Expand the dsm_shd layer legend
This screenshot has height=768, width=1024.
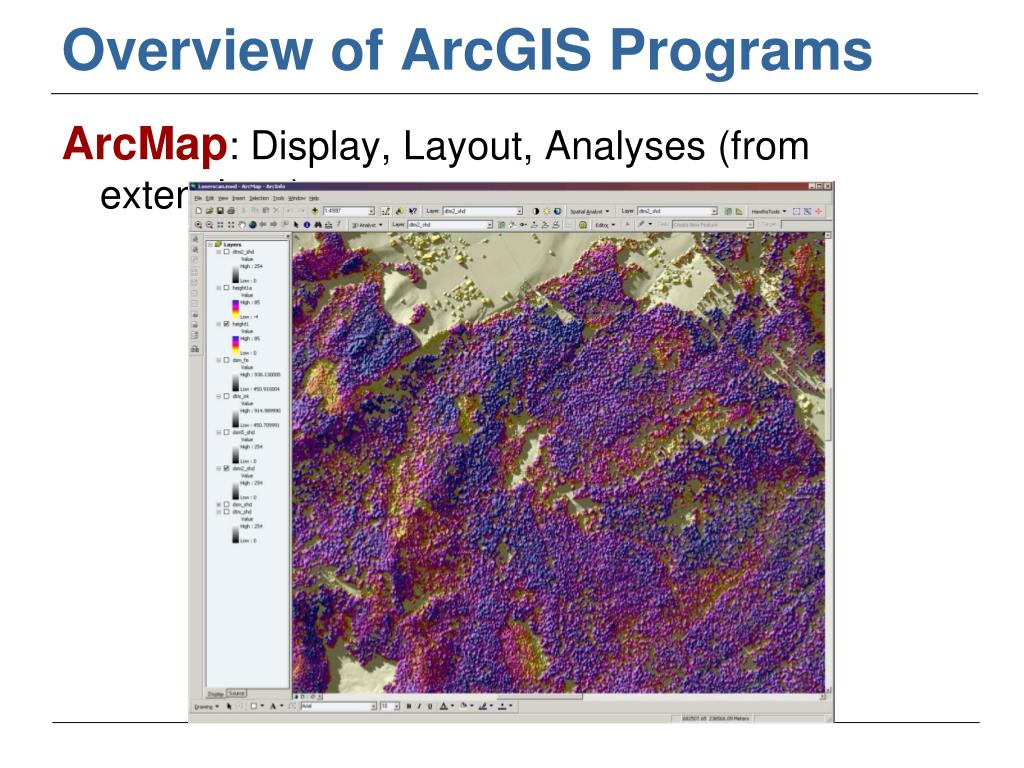coord(219,504)
